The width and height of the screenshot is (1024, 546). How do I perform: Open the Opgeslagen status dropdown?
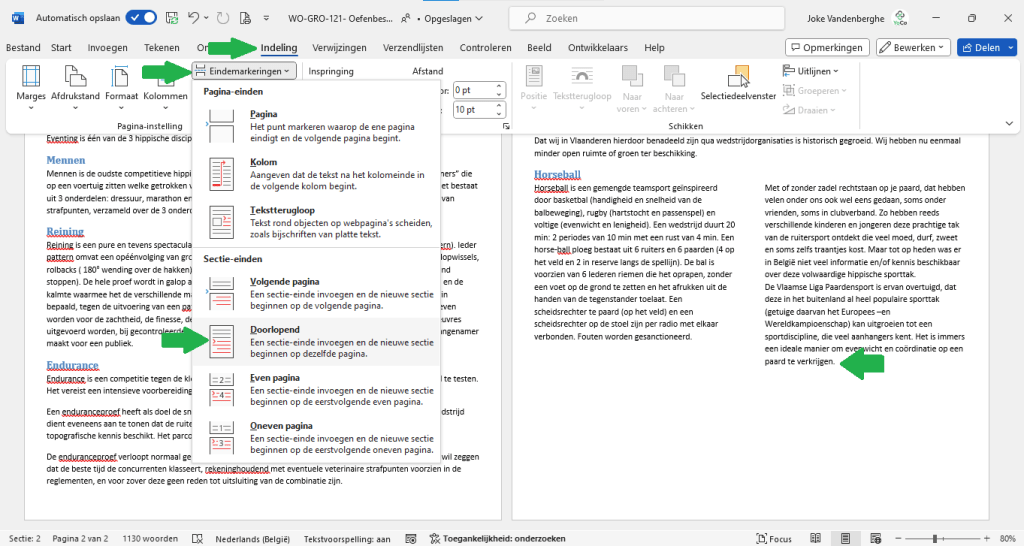pos(454,18)
